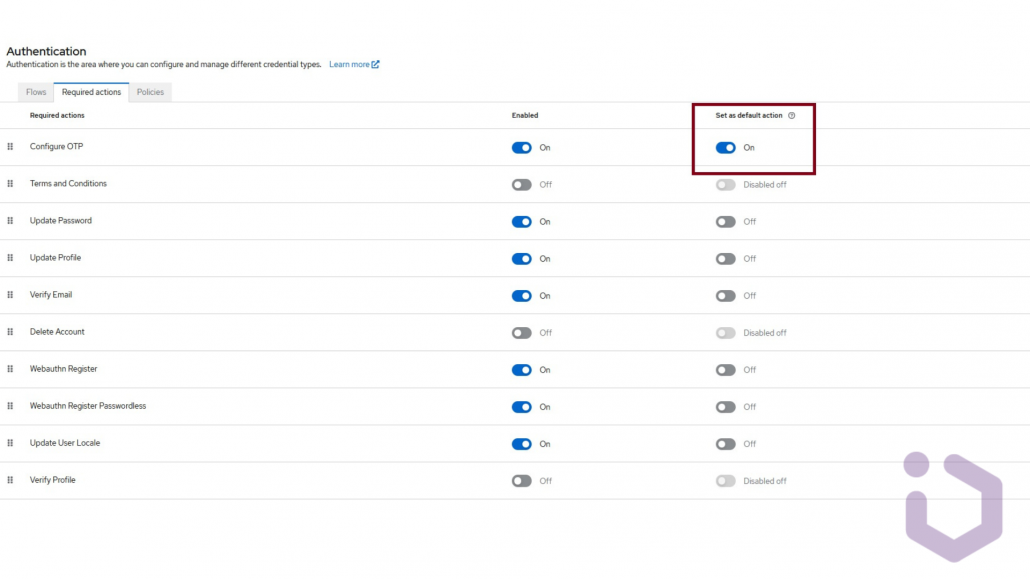1030x579 pixels.
Task: Disable the Update User Locale toggle
Action: click(x=521, y=444)
